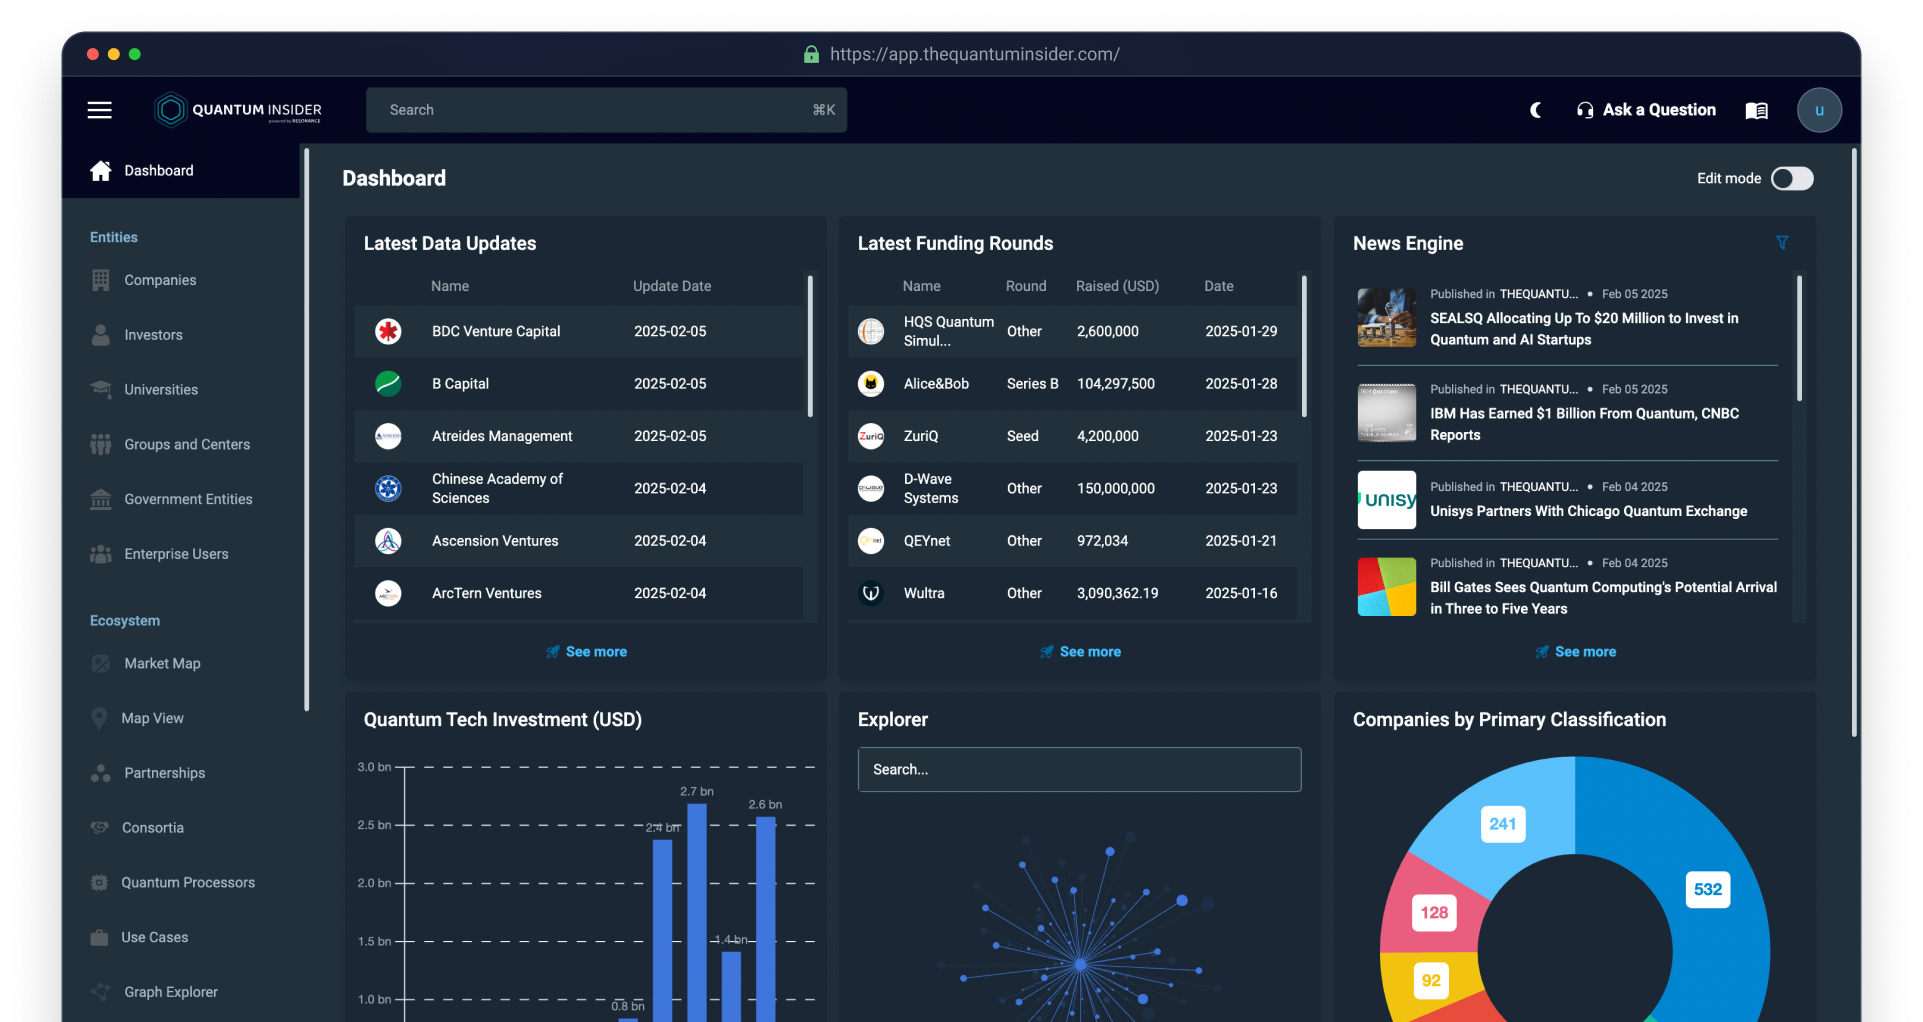Open Government Entities in the sidebar

(188, 499)
